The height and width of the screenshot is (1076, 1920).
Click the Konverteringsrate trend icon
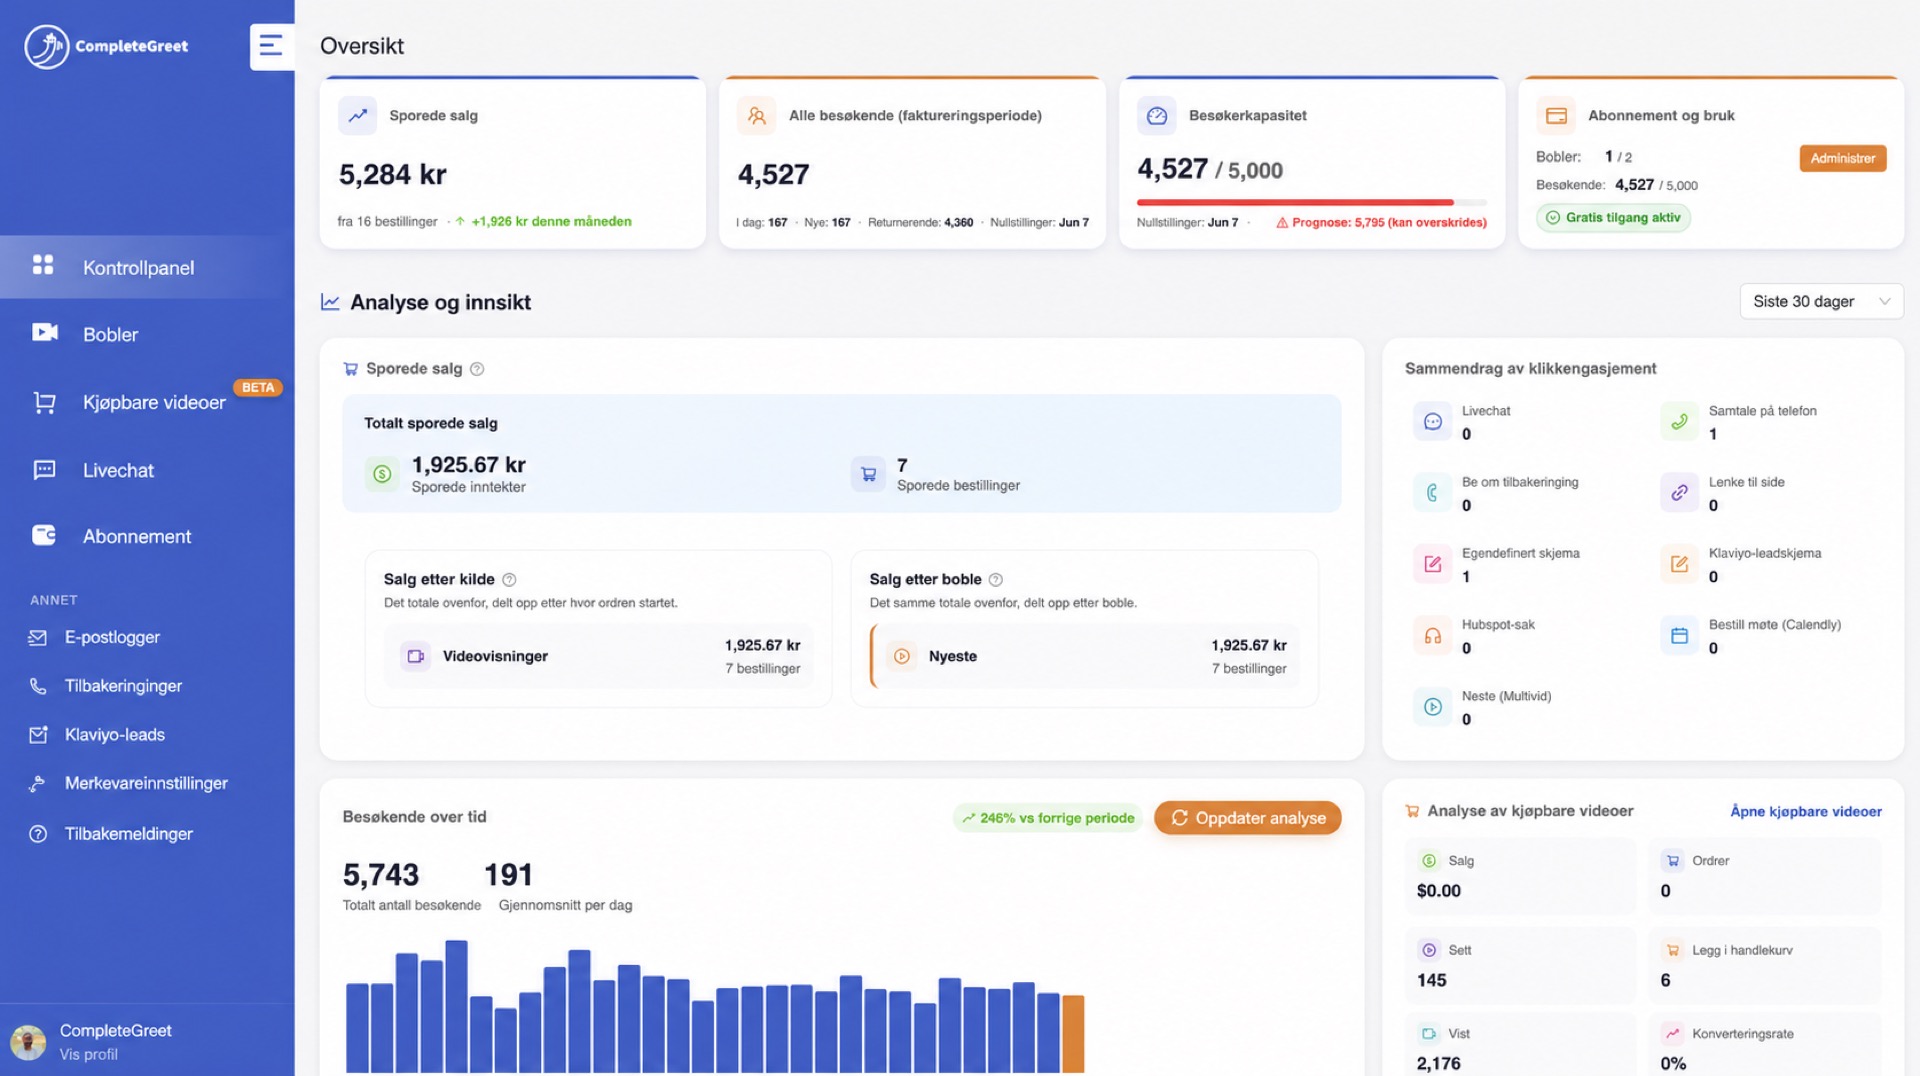1672,1034
